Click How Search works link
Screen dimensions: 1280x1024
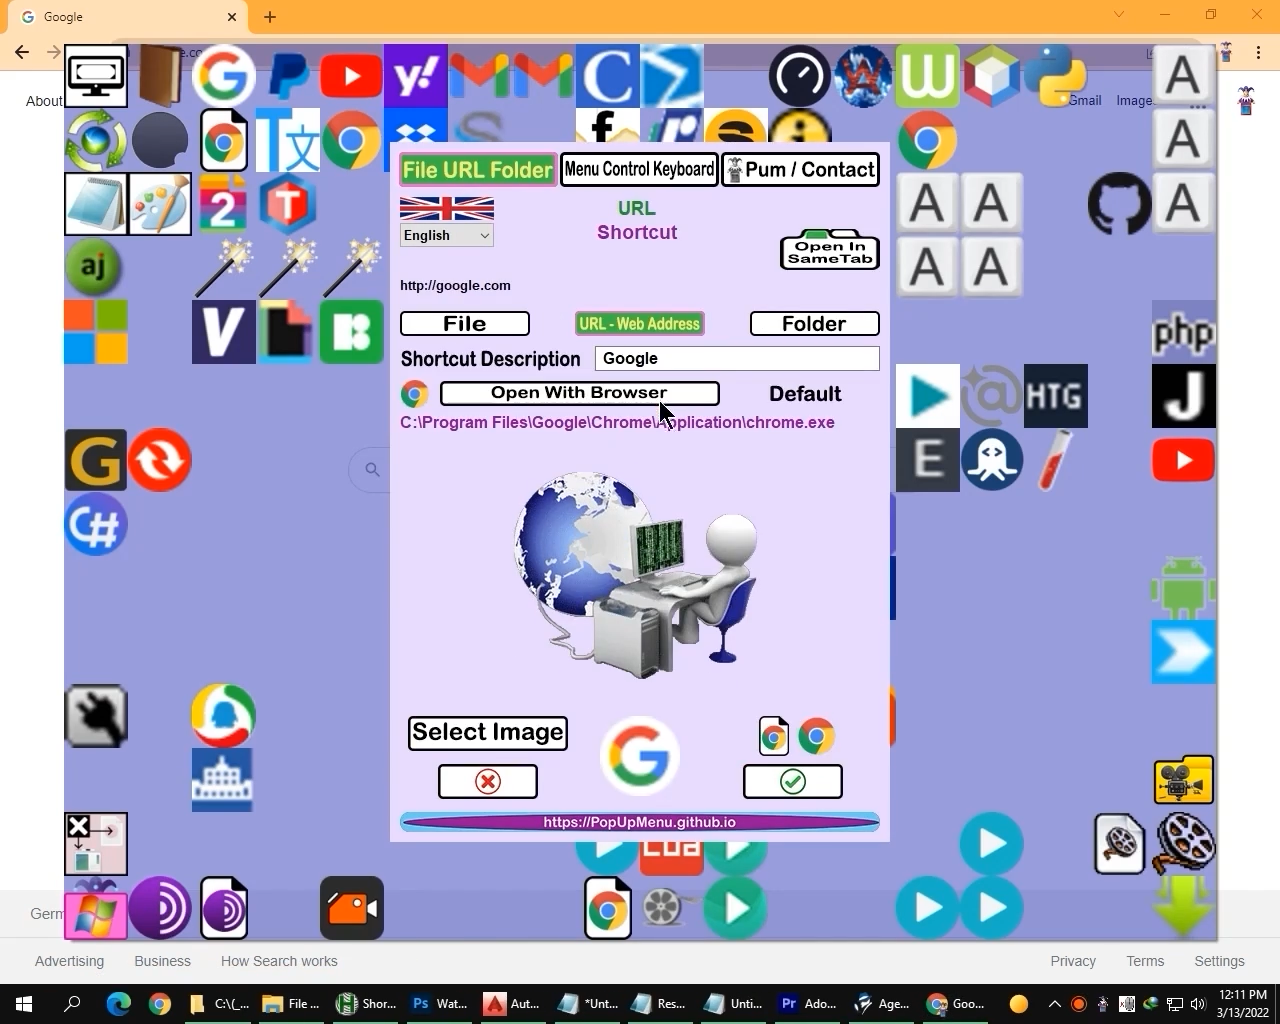[279, 961]
